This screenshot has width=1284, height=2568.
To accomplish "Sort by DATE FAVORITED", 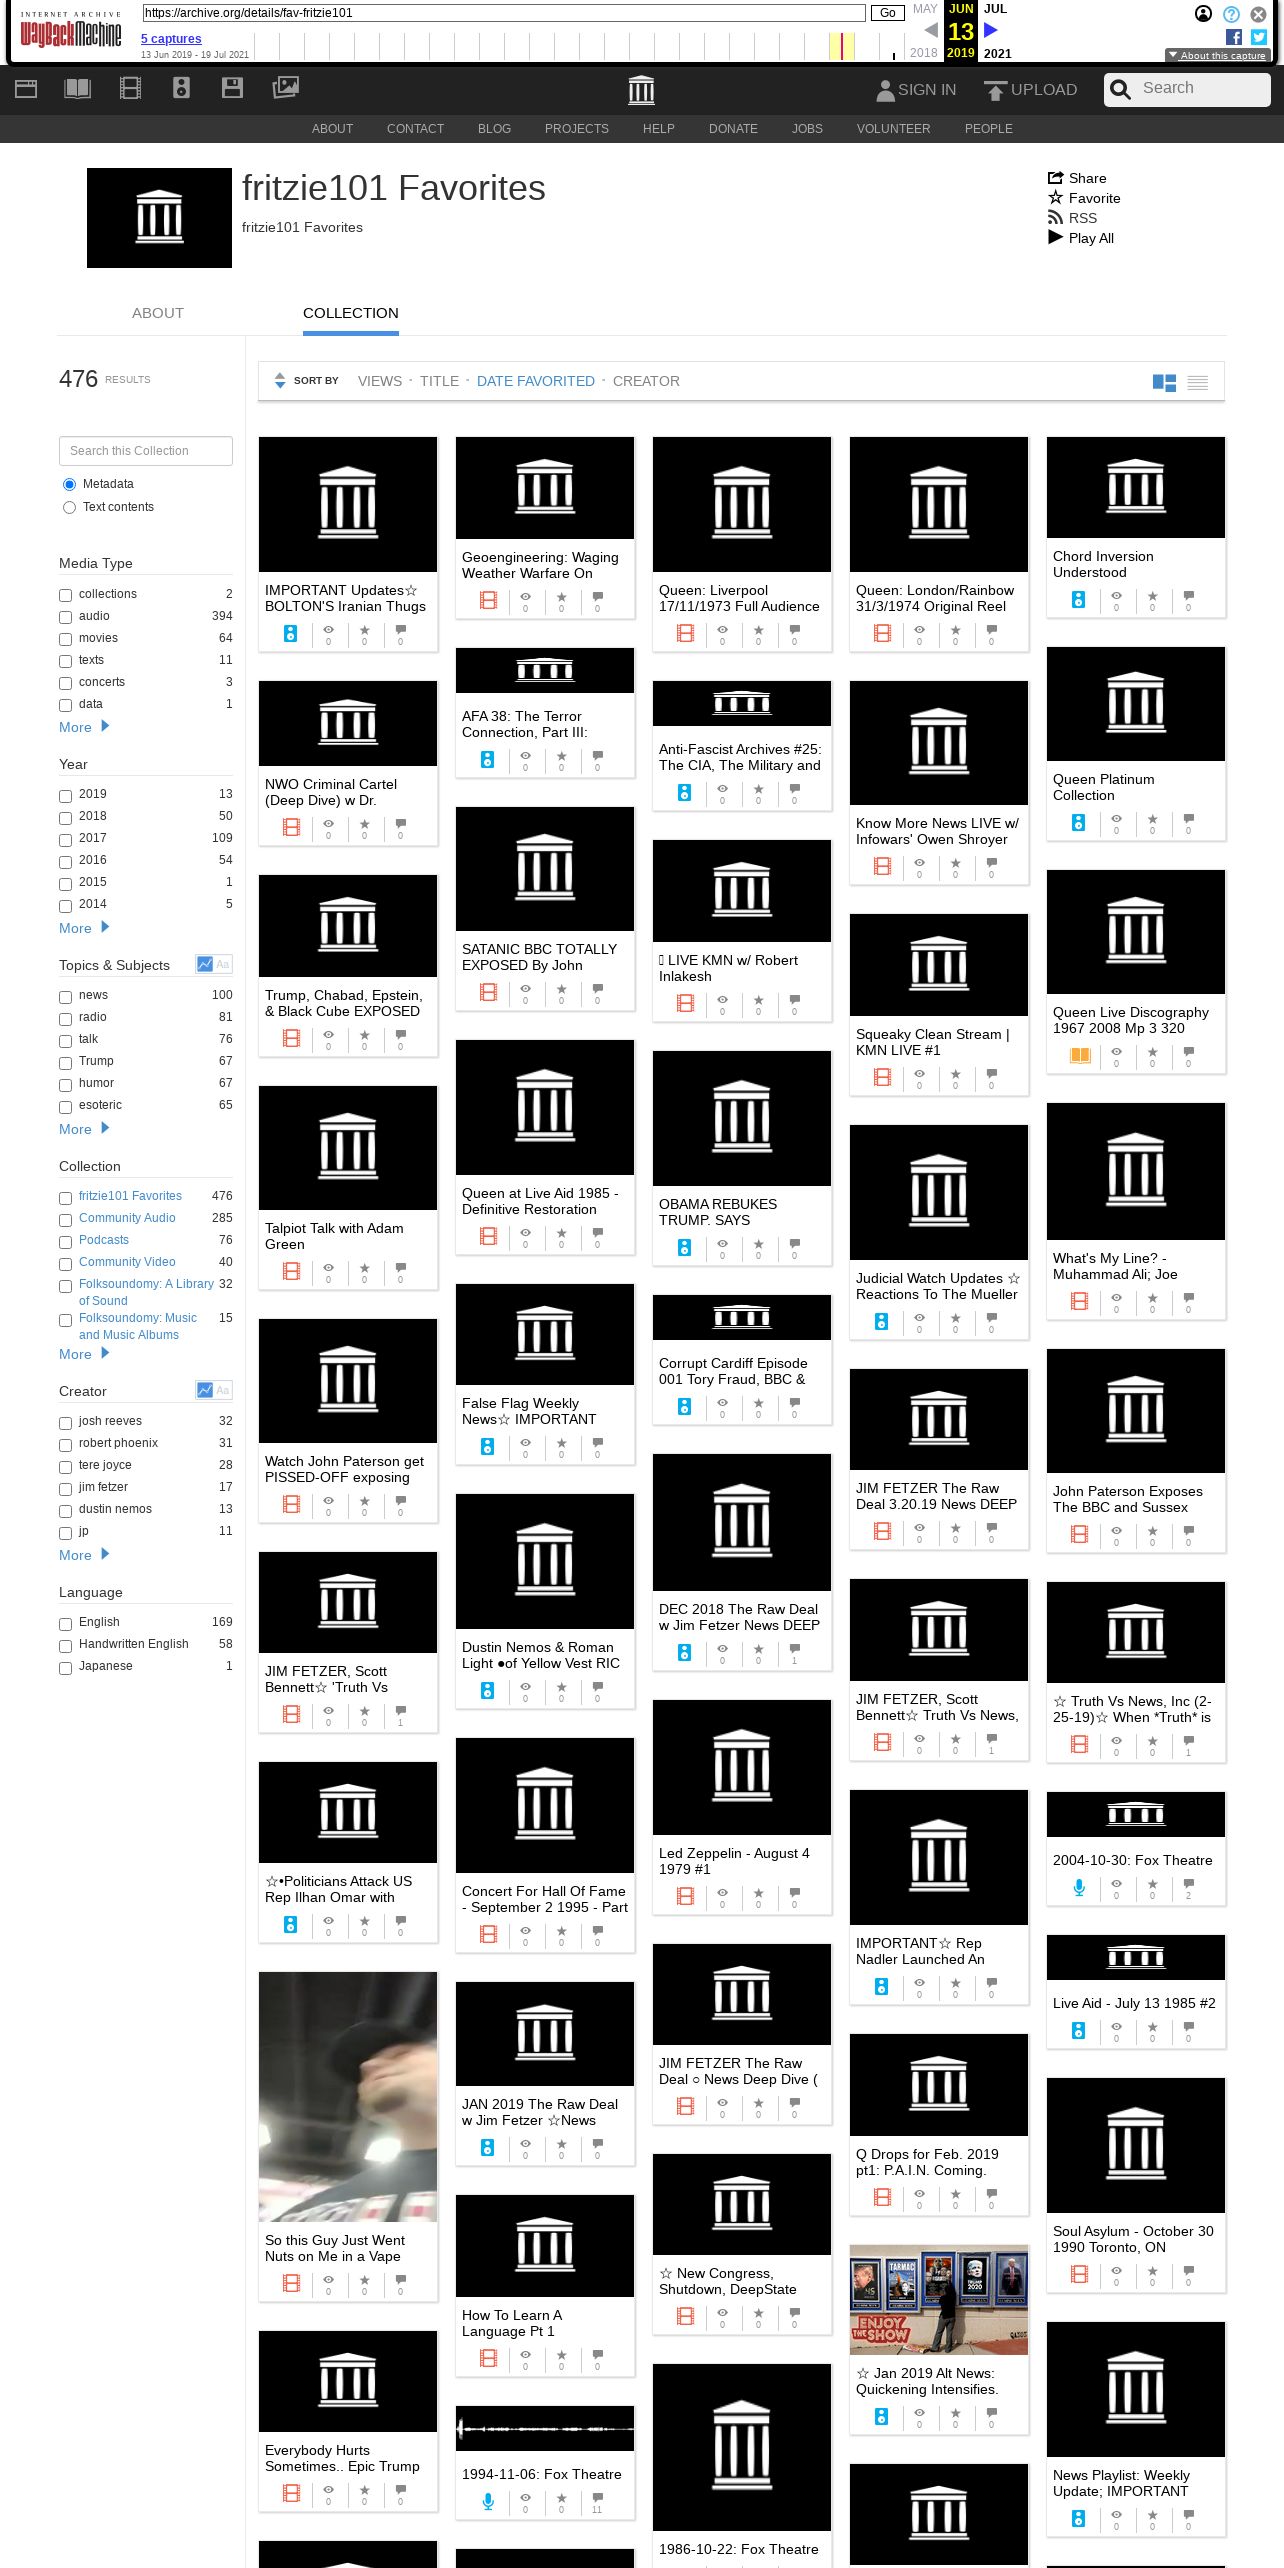I will (536, 381).
